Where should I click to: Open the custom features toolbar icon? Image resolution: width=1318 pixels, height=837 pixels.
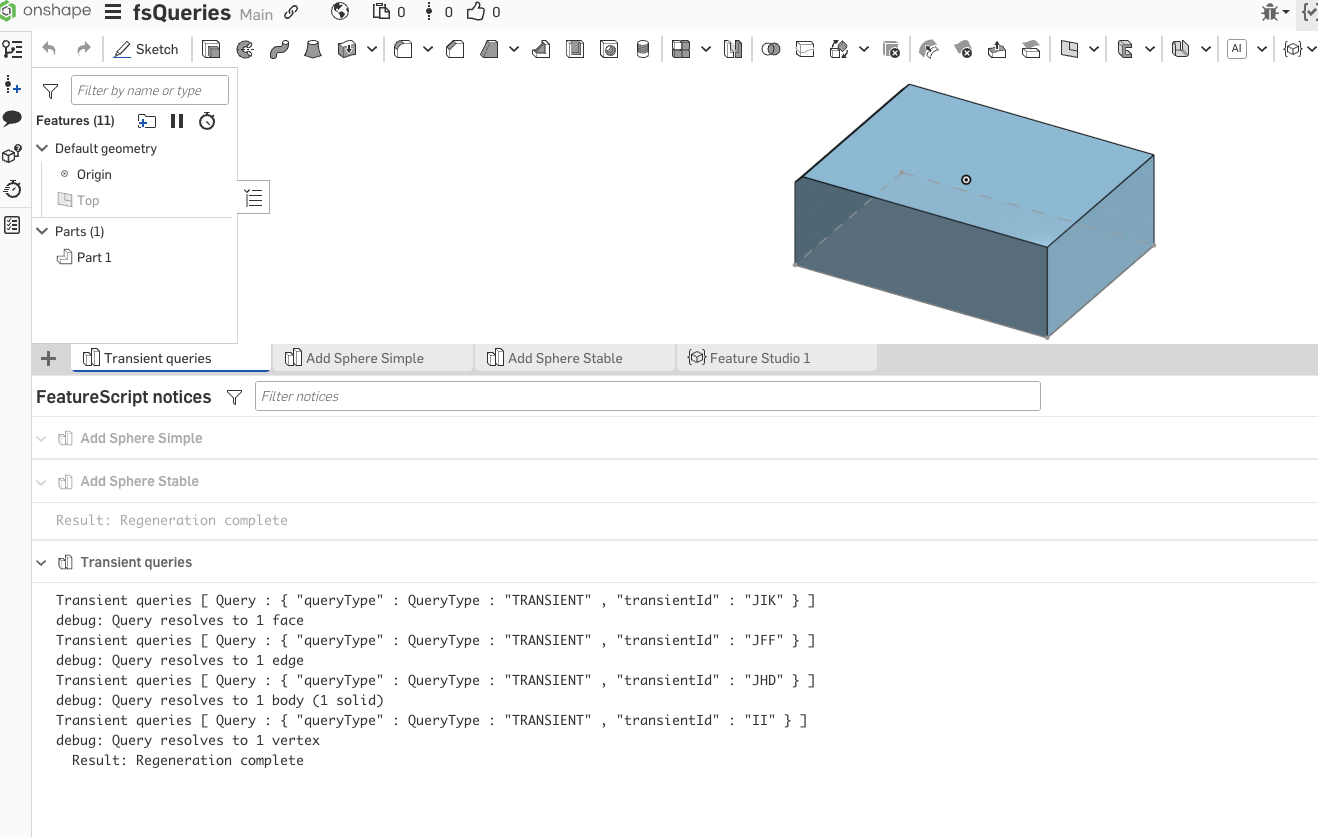coord(1292,49)
